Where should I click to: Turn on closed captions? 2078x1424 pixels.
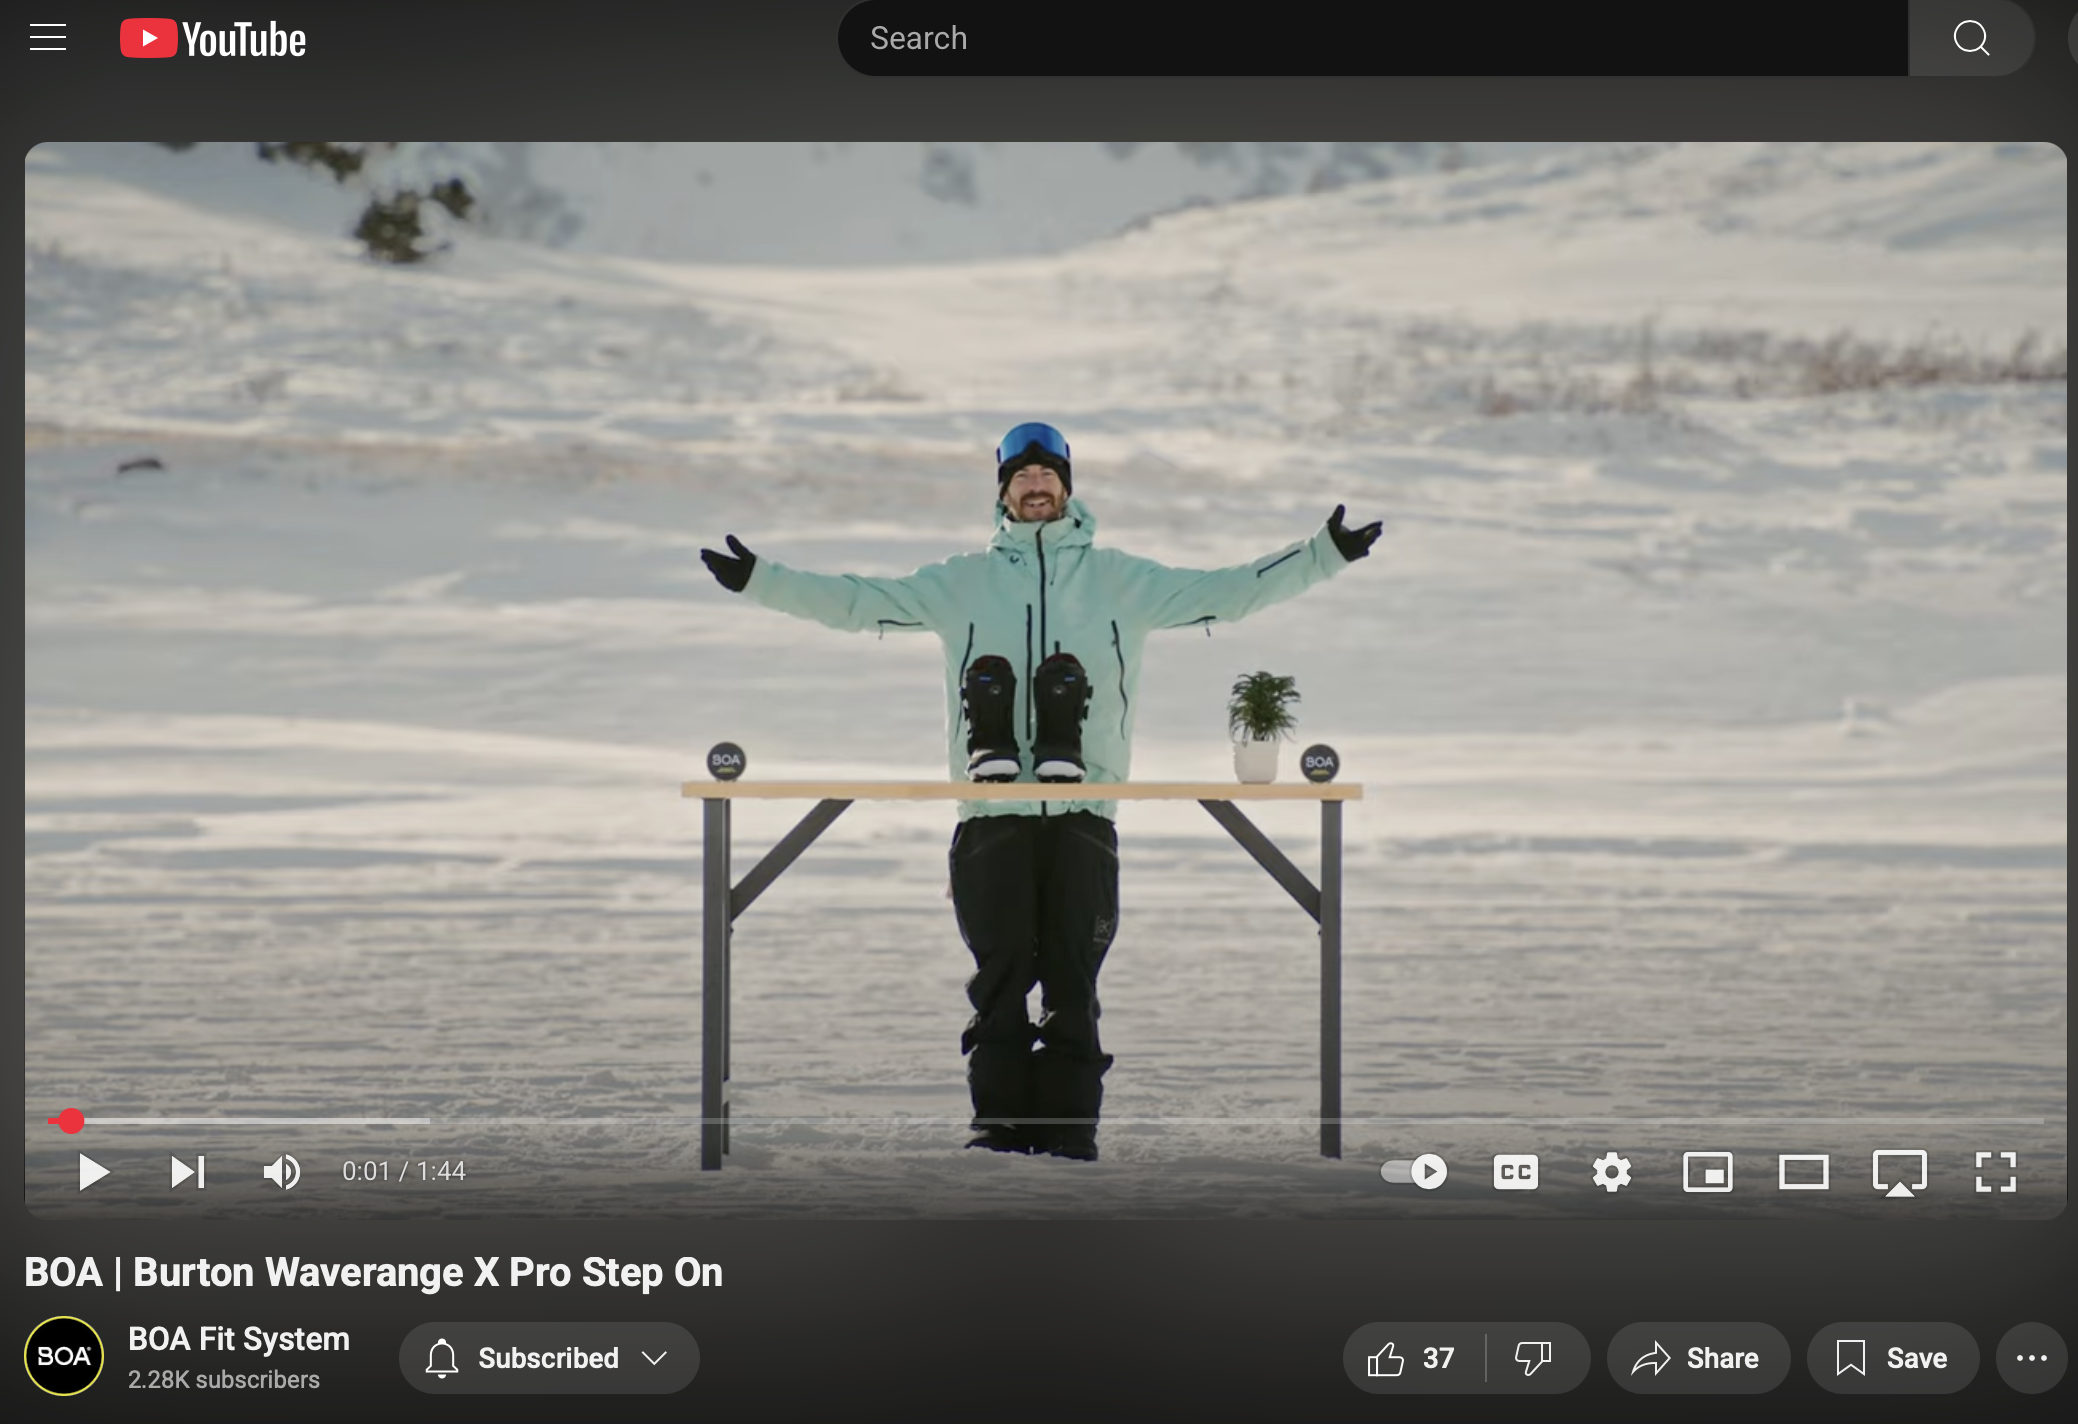1515,1172
